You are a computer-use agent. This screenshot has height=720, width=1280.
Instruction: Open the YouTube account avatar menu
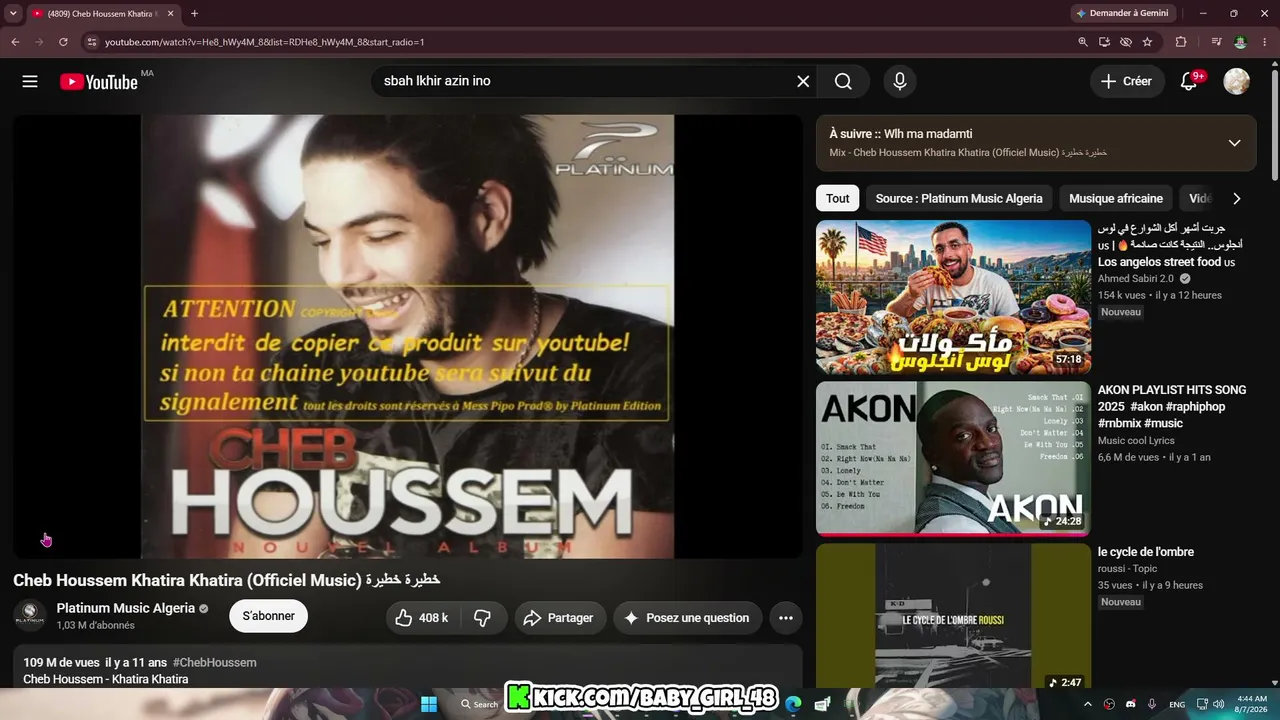(1237, 81)
